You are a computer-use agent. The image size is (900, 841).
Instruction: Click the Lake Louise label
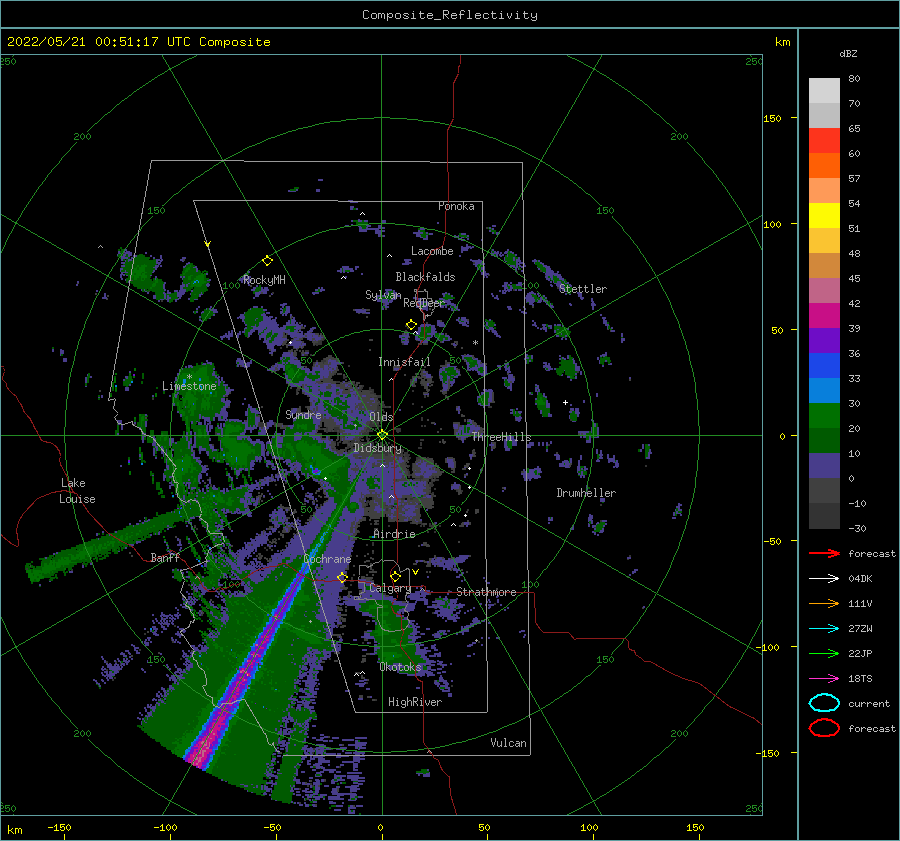[77, 491]
